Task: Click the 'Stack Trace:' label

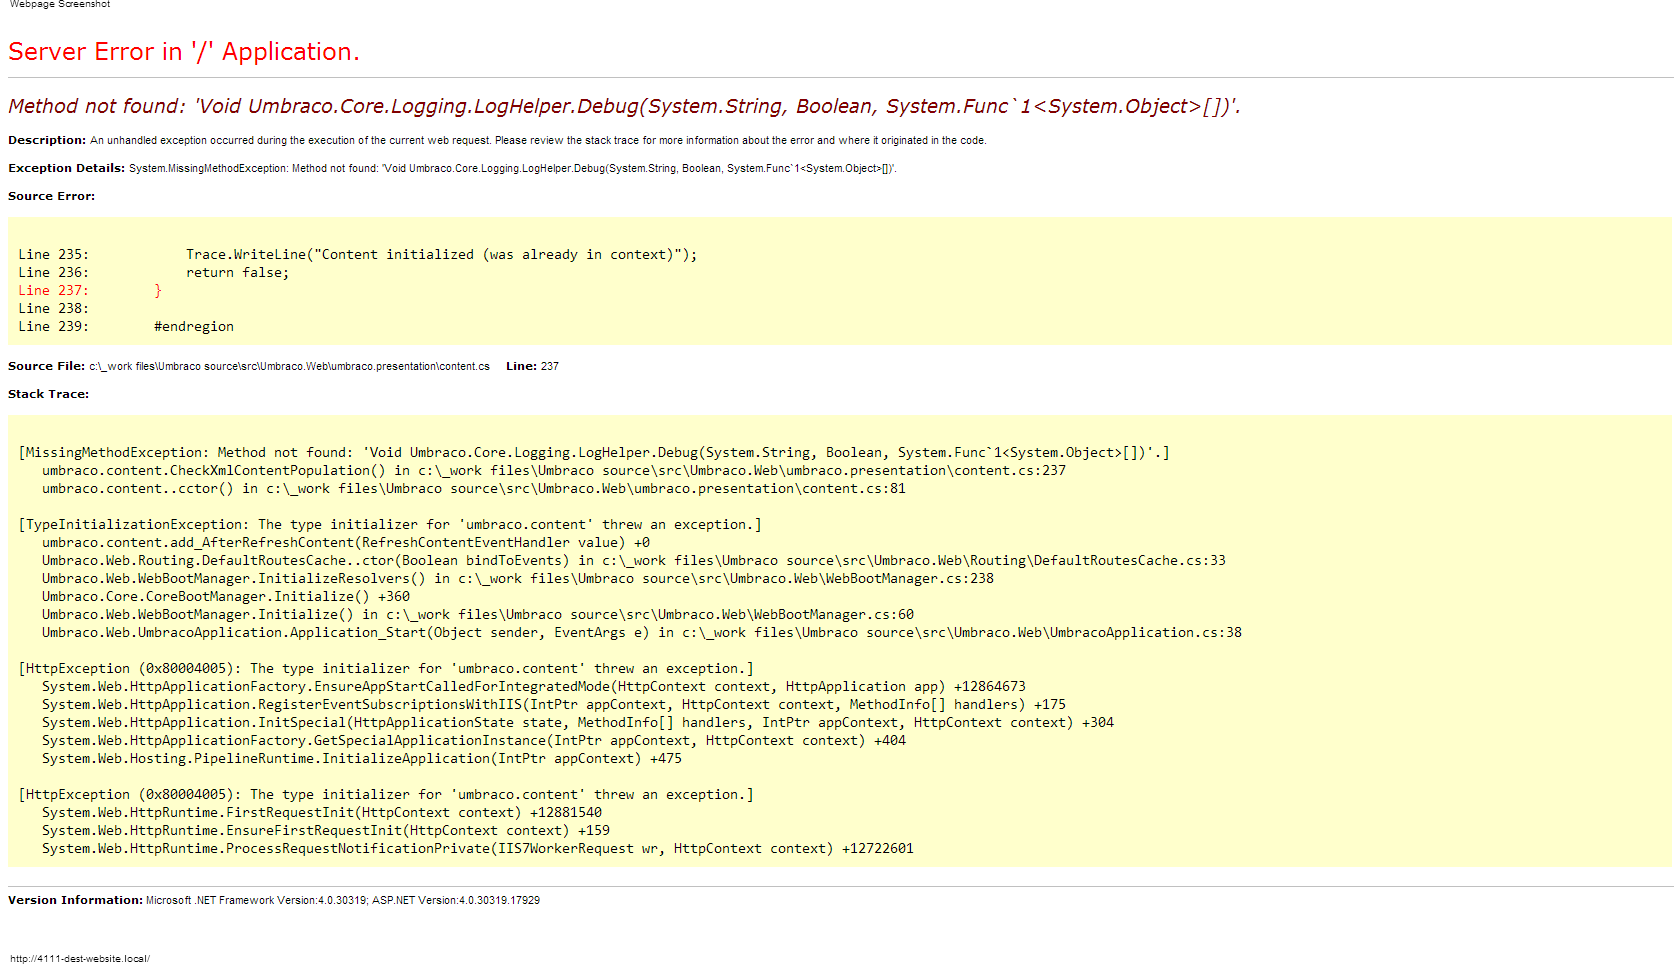Action: click(48, 395)
